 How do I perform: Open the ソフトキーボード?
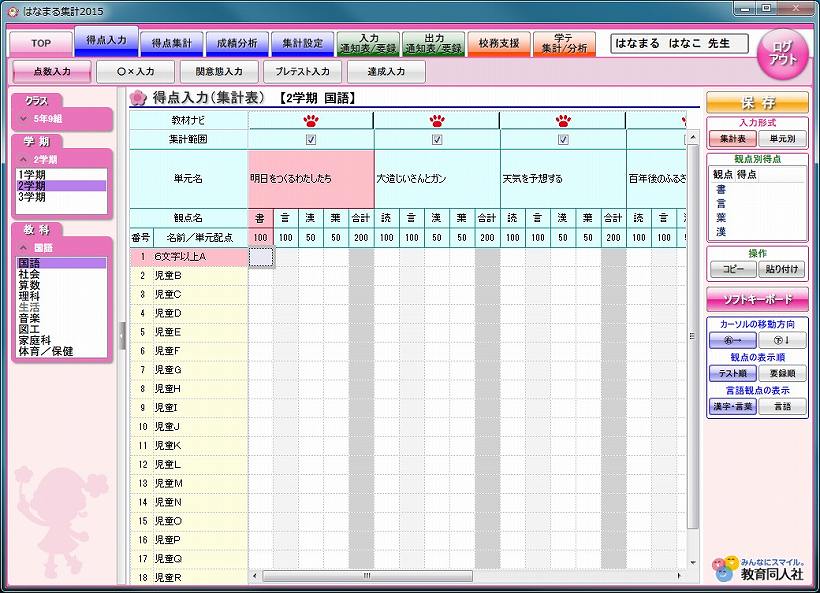pyautogui.click(x=757, y=299)
